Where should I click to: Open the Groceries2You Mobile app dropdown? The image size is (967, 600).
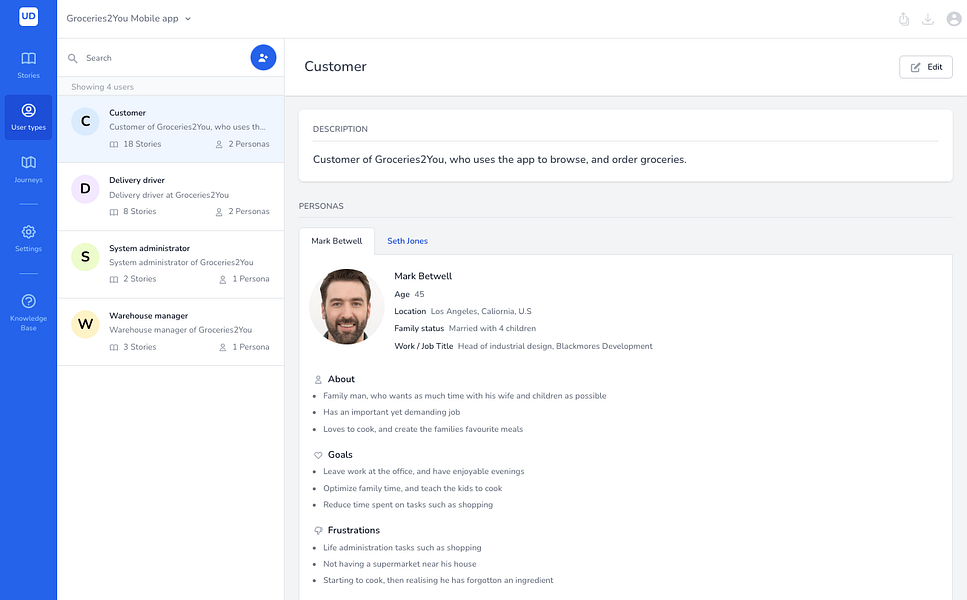click(128, 17)
